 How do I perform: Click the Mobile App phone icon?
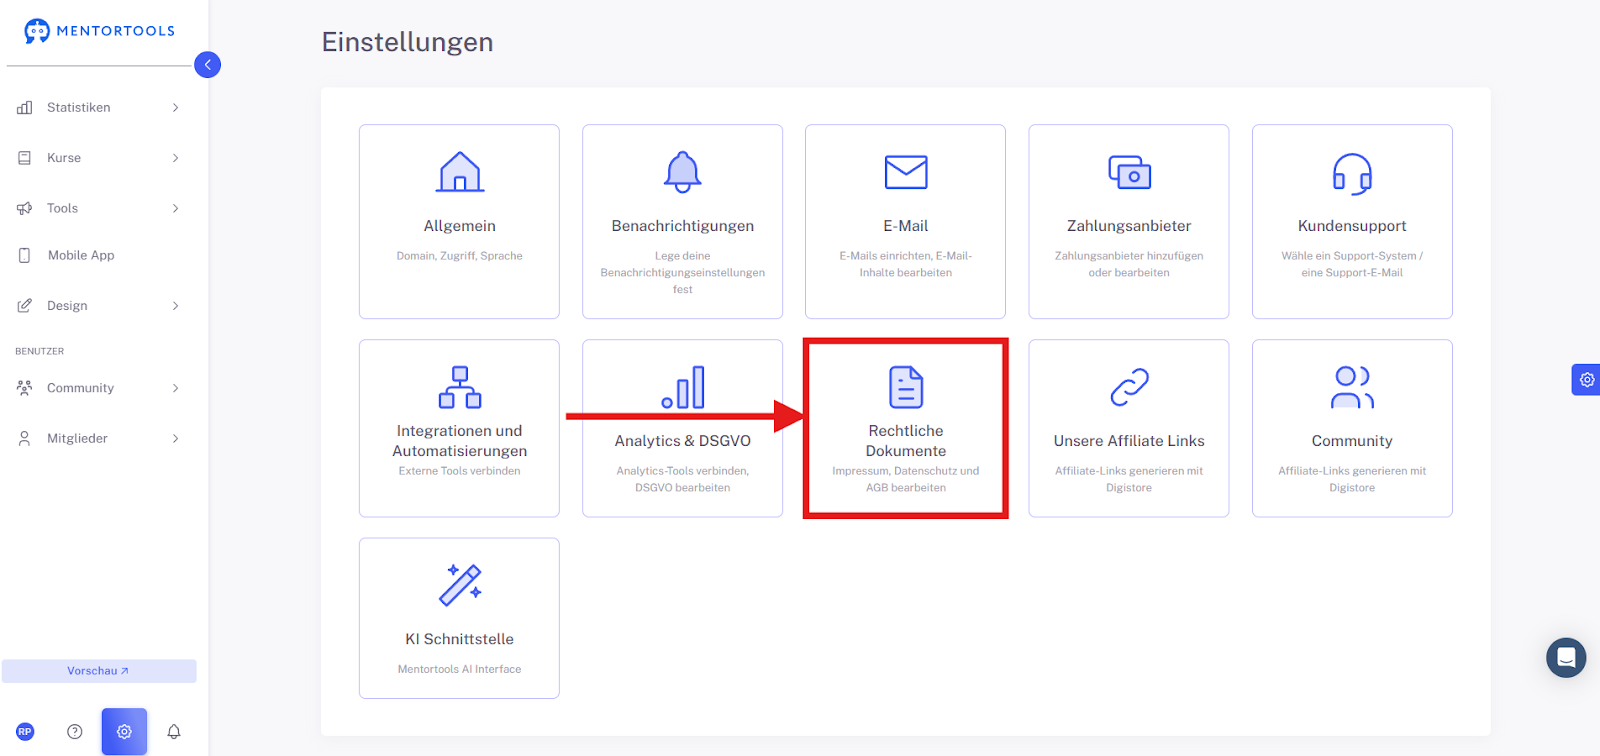[25, 256]
